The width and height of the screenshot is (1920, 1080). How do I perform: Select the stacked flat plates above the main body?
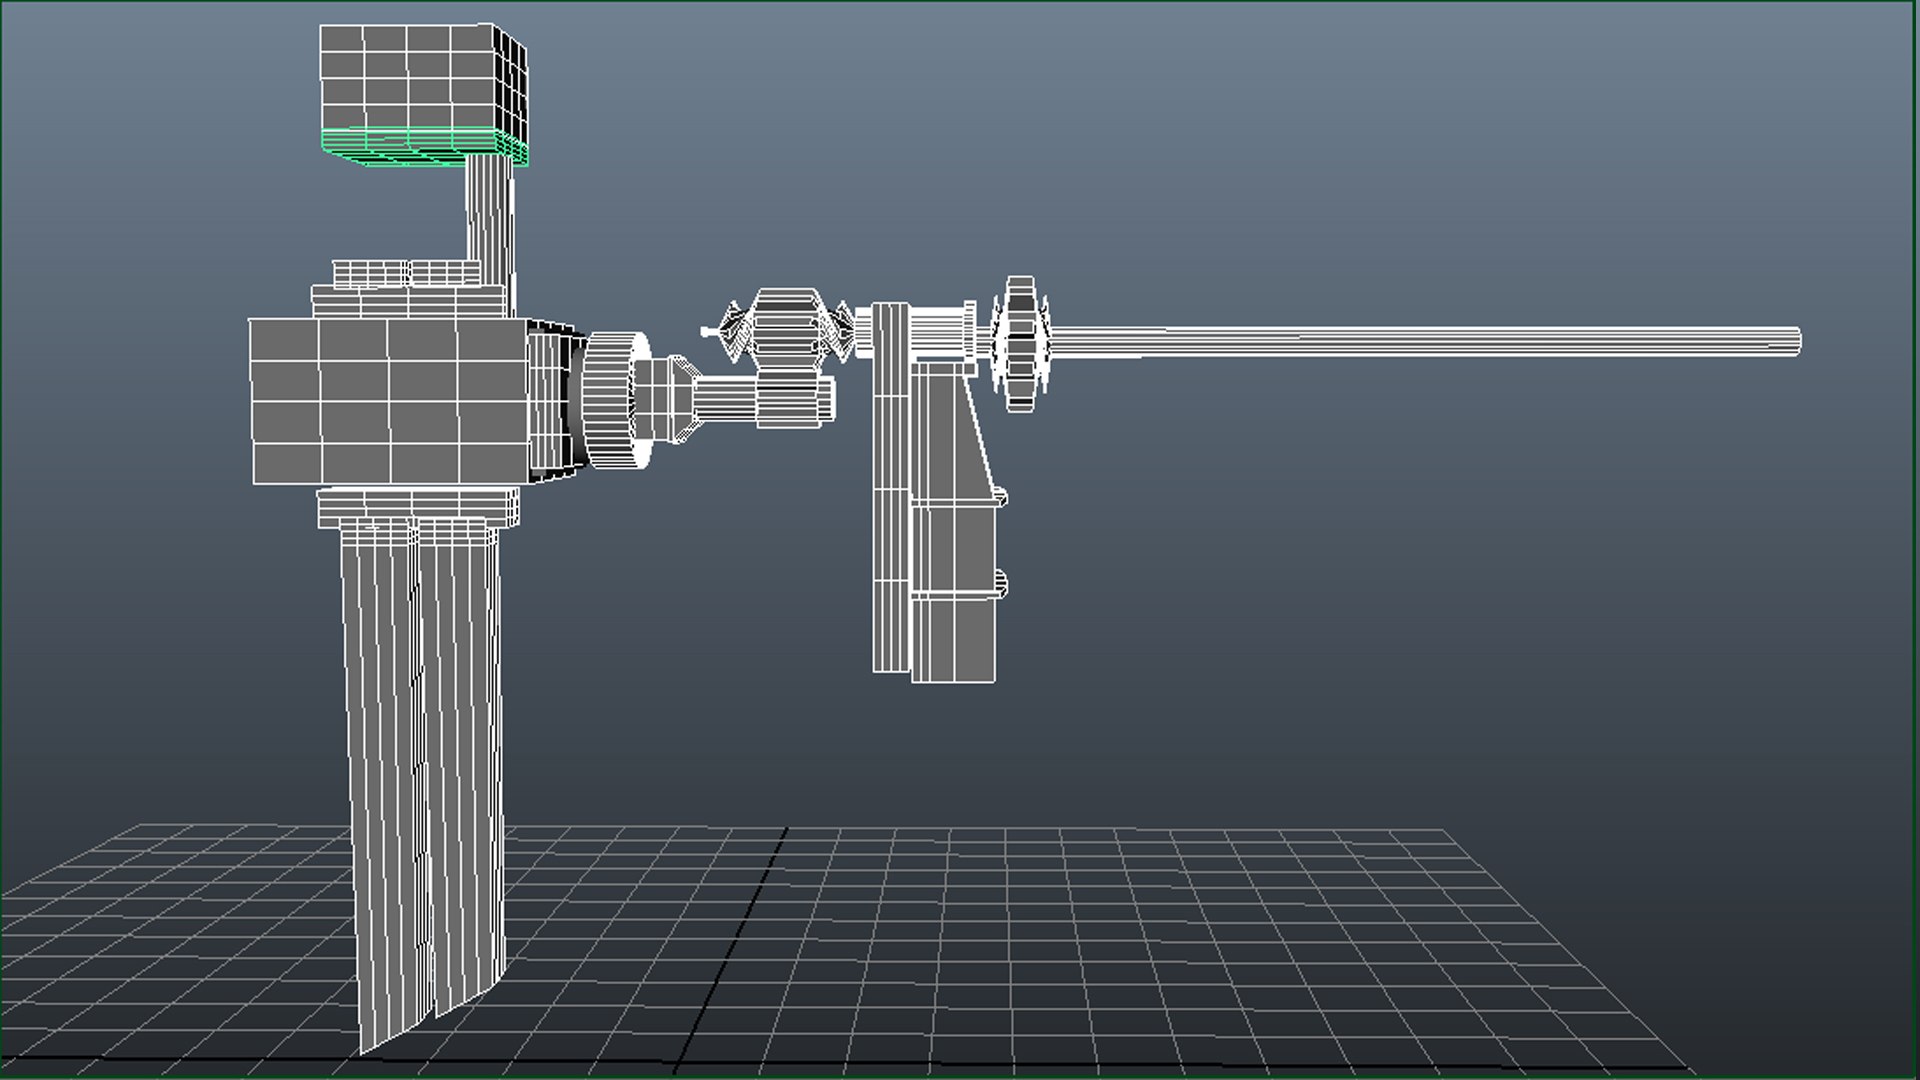pos(407,288)
